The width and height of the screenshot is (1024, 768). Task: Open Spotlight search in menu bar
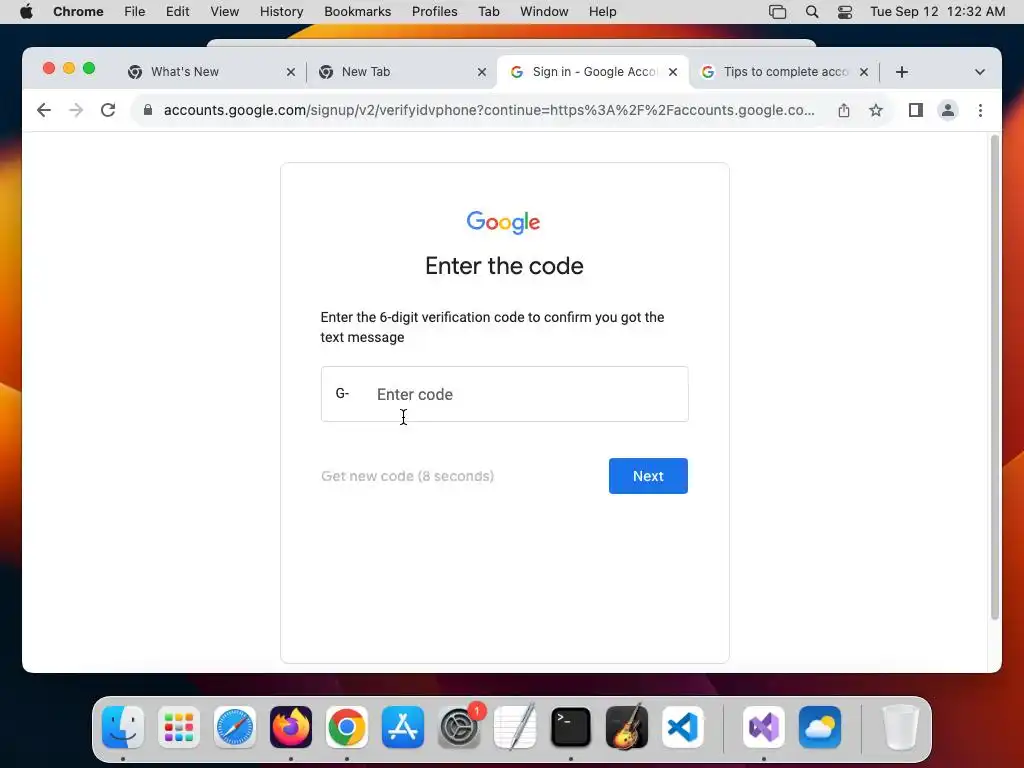[812, 12]
